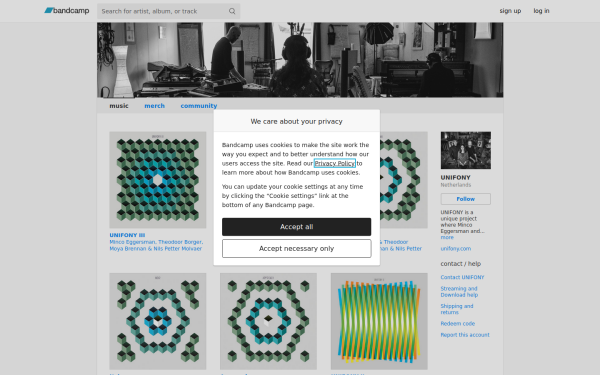Click the search magnifier icon
Screen dimensions: 600x375
click(x=232, y=11)
